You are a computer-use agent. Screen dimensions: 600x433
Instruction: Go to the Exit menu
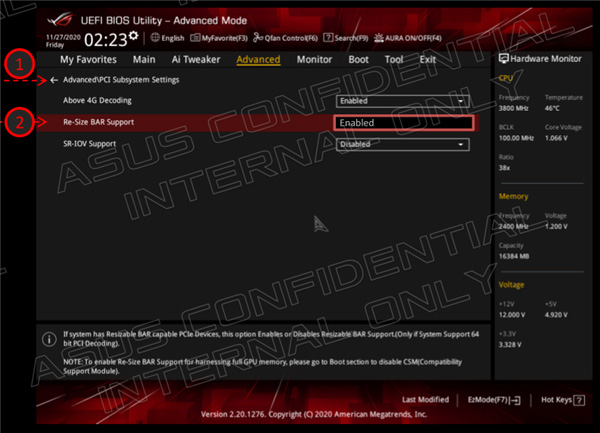(x=427, y=59)
